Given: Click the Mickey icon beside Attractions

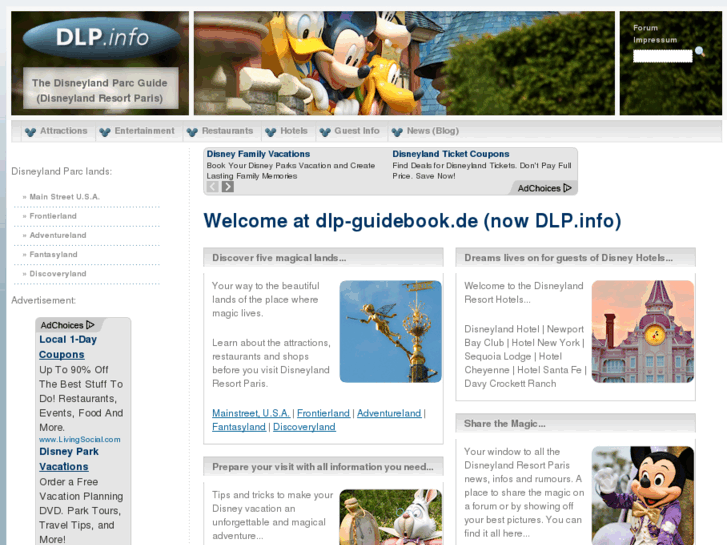Looking at the screenshot, I should click(31, 132).
